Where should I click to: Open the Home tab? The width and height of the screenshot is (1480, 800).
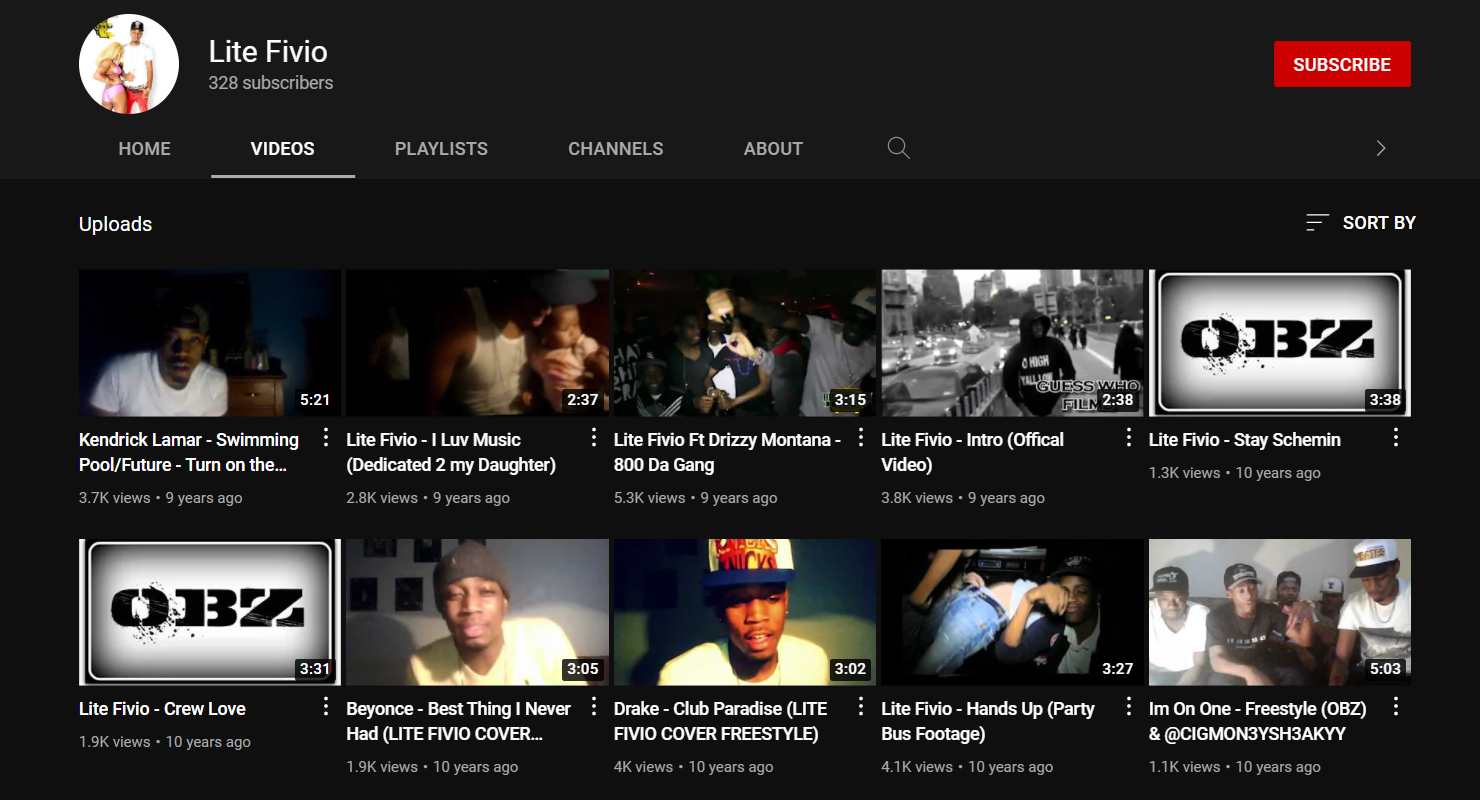point(144,148)
